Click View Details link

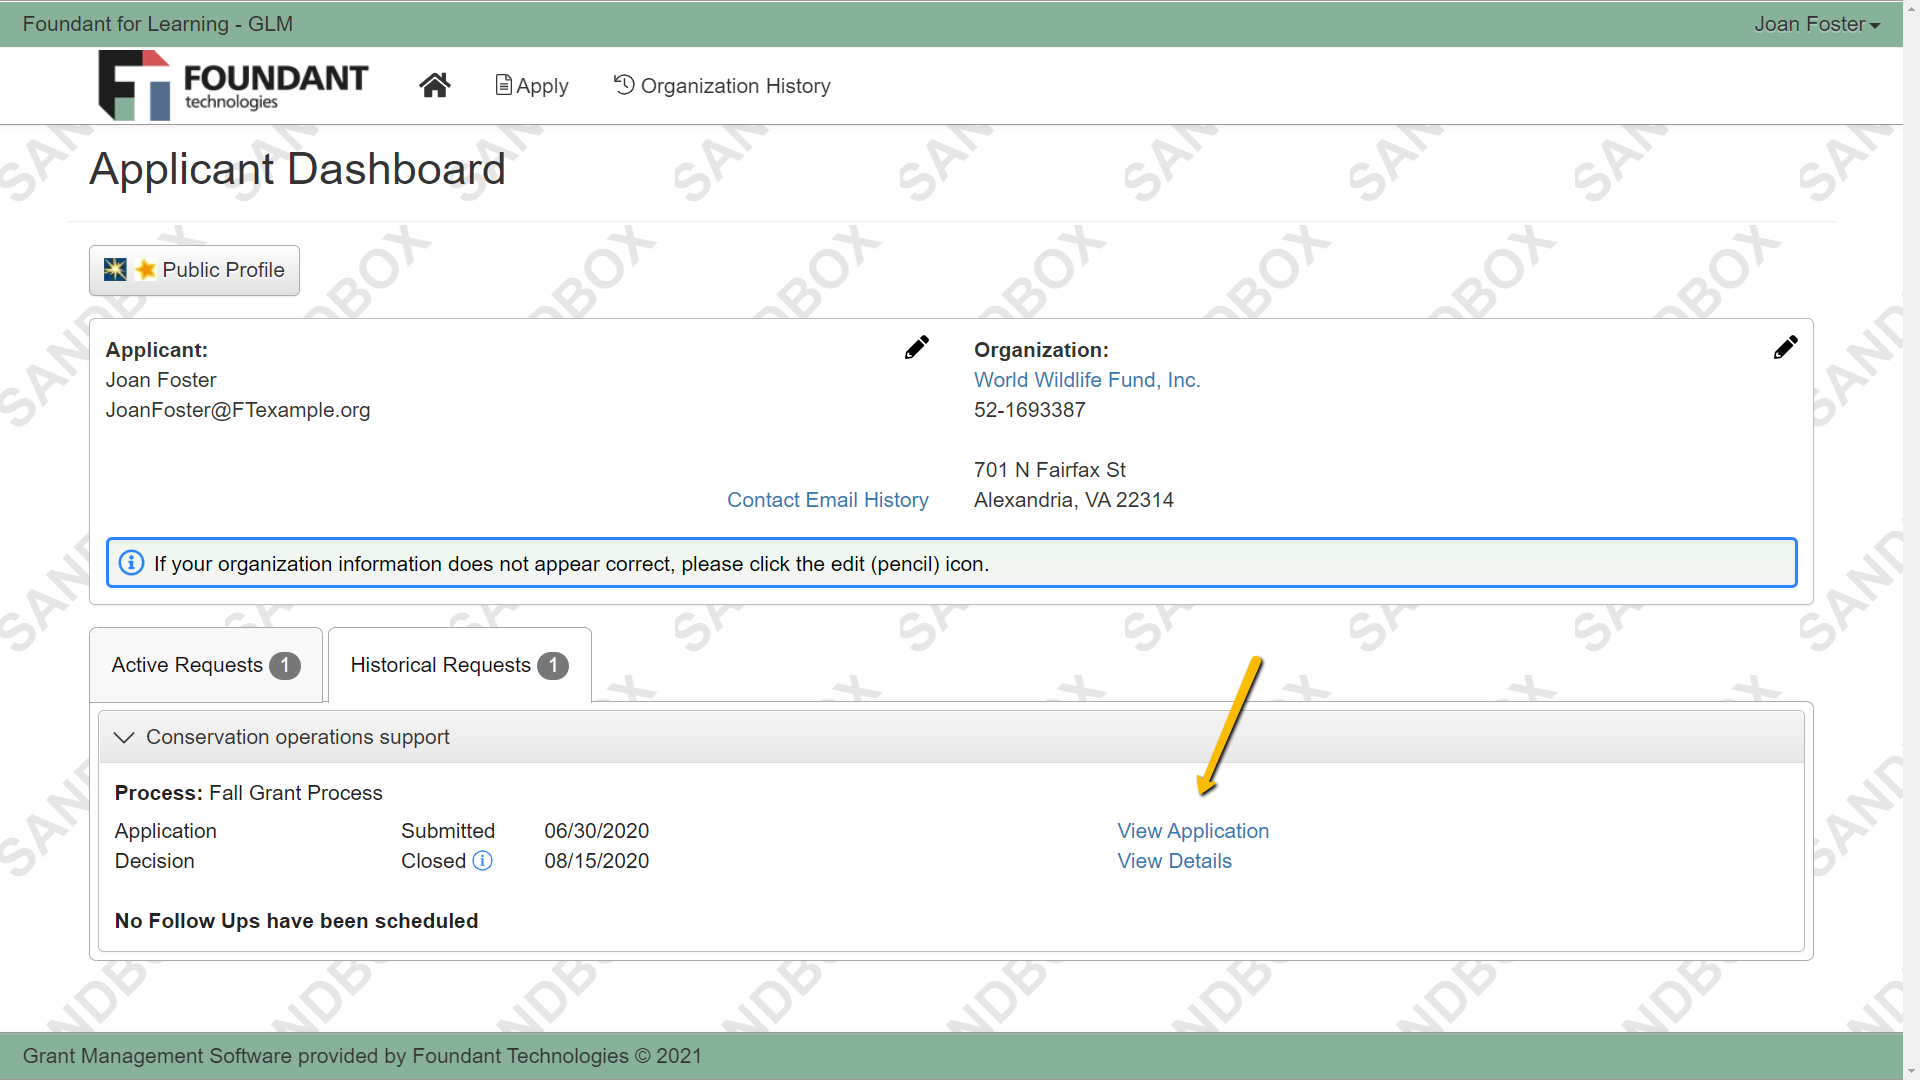1174,861
